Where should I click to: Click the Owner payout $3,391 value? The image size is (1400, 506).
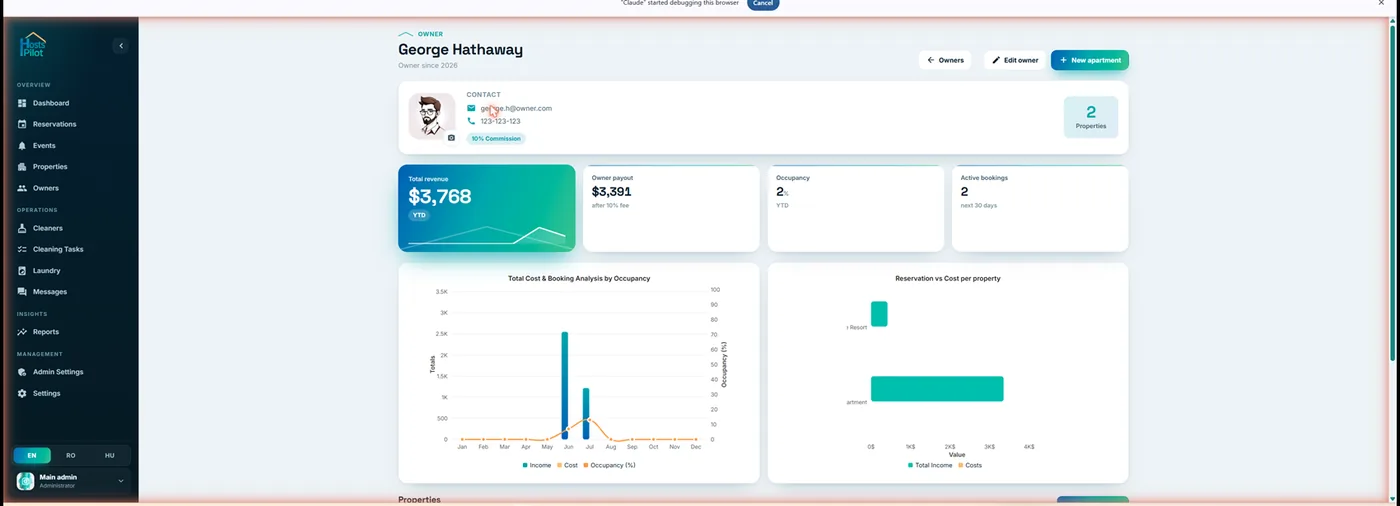click(x=612, y=191)
